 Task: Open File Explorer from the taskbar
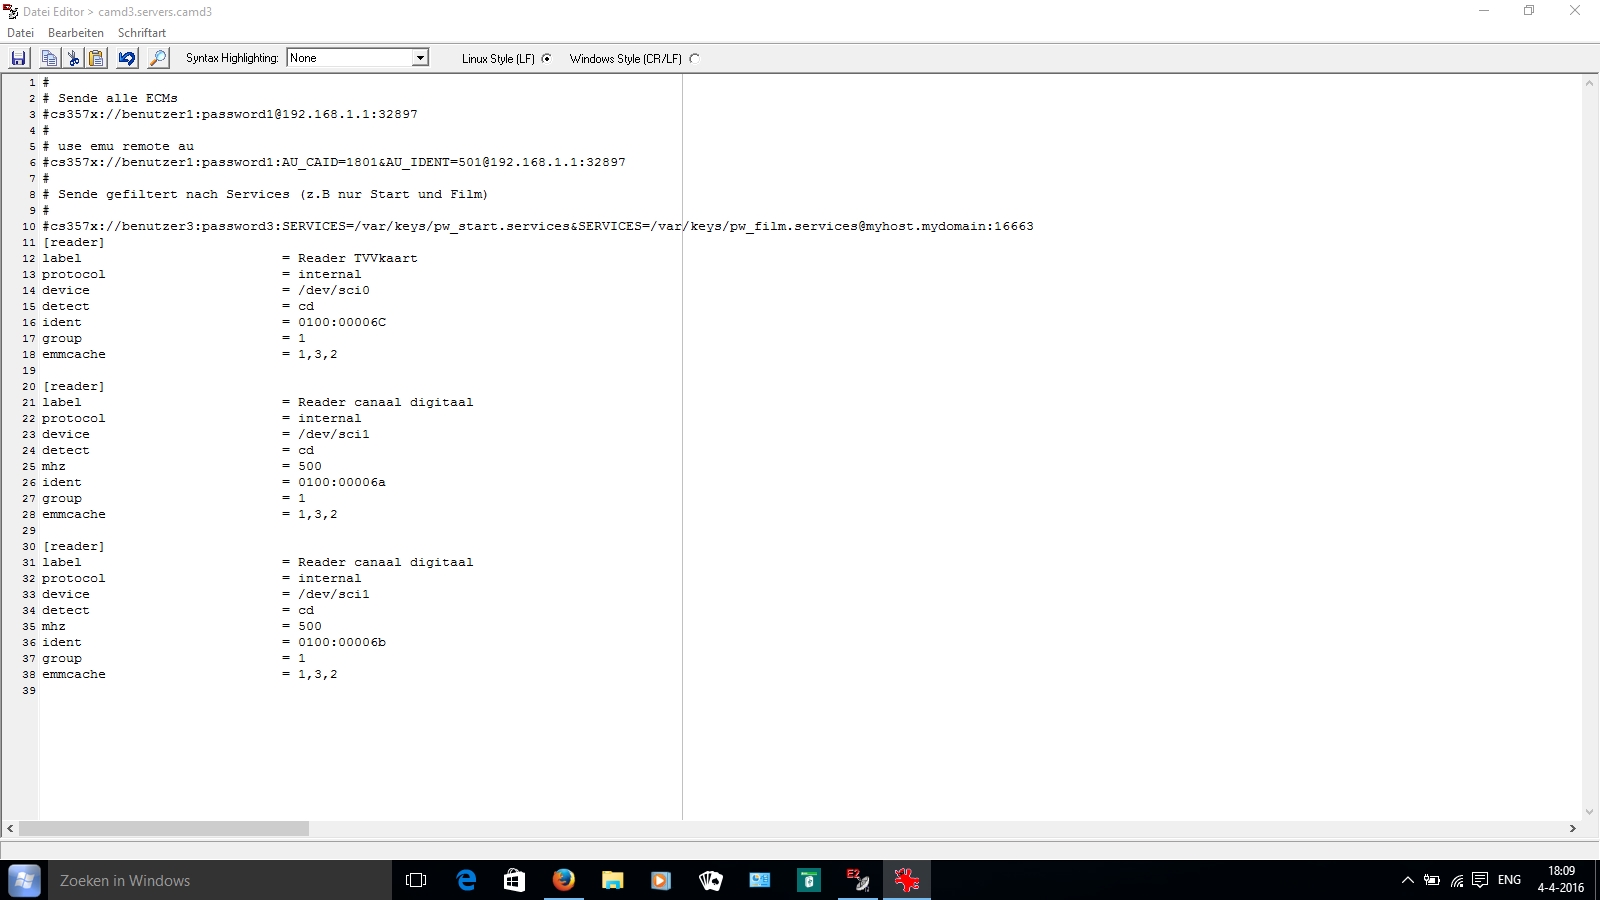(x=612, y=880)
